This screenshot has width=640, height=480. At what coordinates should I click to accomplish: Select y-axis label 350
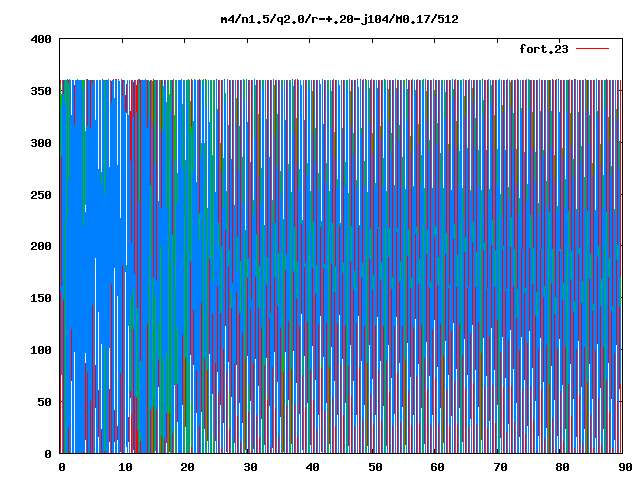point(41,91)
